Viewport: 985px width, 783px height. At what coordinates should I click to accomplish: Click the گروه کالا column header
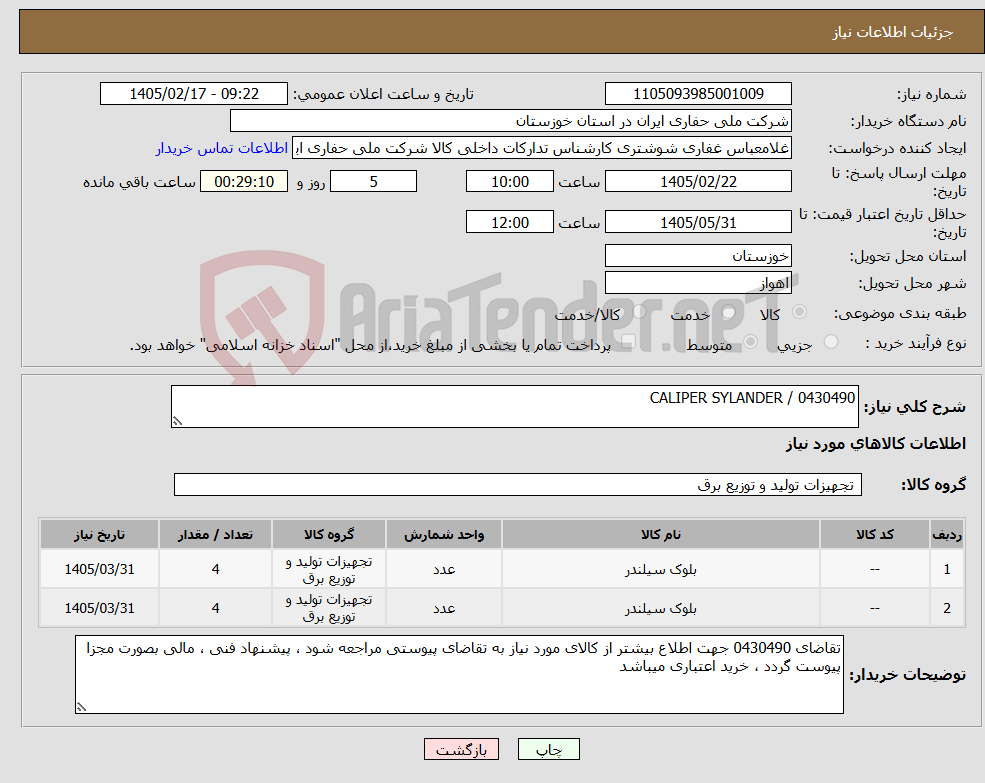329,534
